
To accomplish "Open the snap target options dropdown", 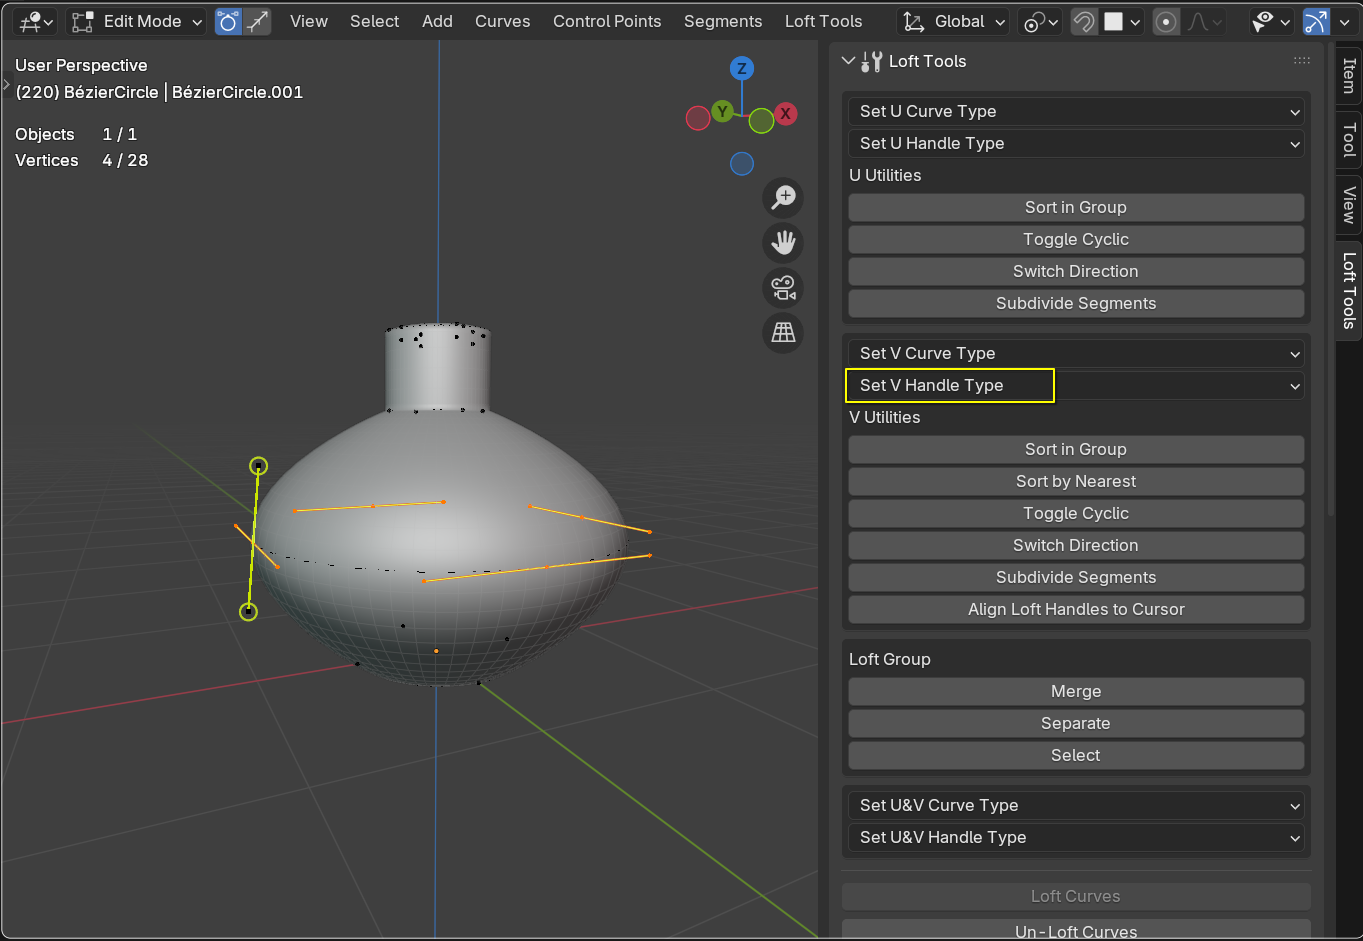I will (1122, 21).
